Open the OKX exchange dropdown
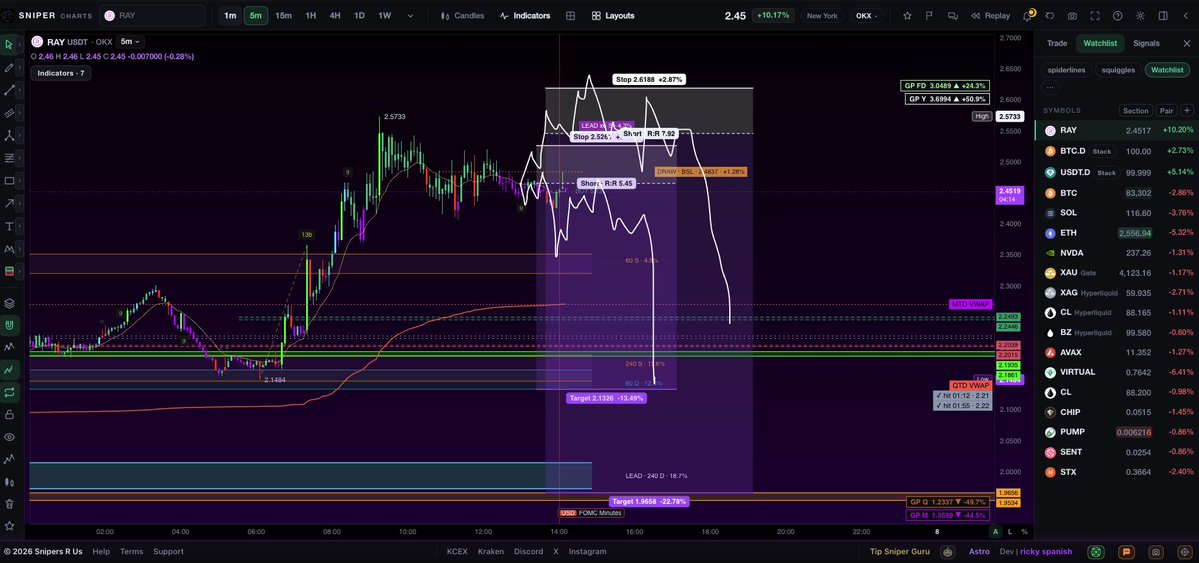This screenshot has width=1199, height=563. point(866,15)
